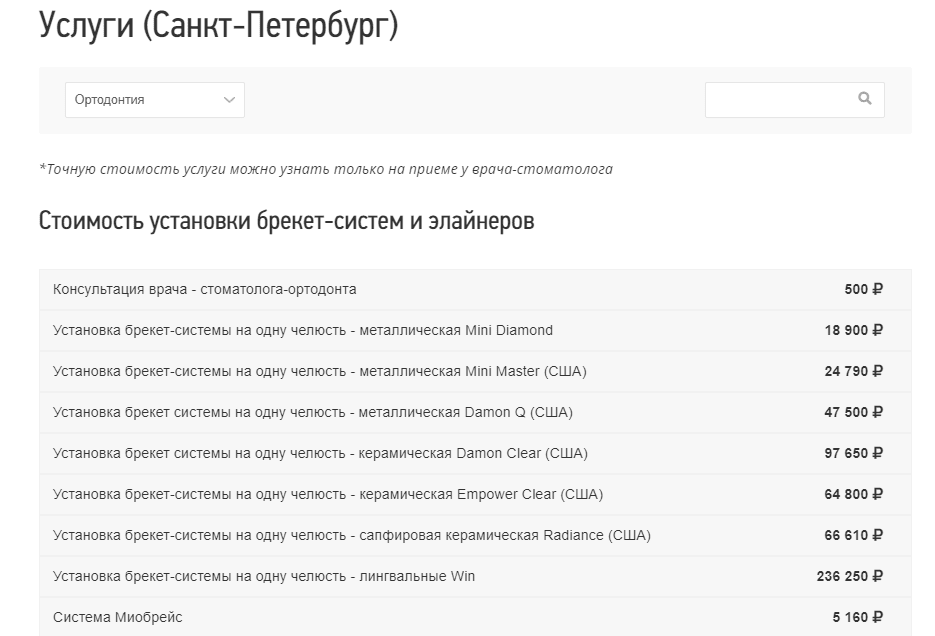Image resolution: width=935 pixels, height=636 pixels.
Task: Click the Услуги (Санкт-Петербург) page heading
Action: [x=219, y=25]
